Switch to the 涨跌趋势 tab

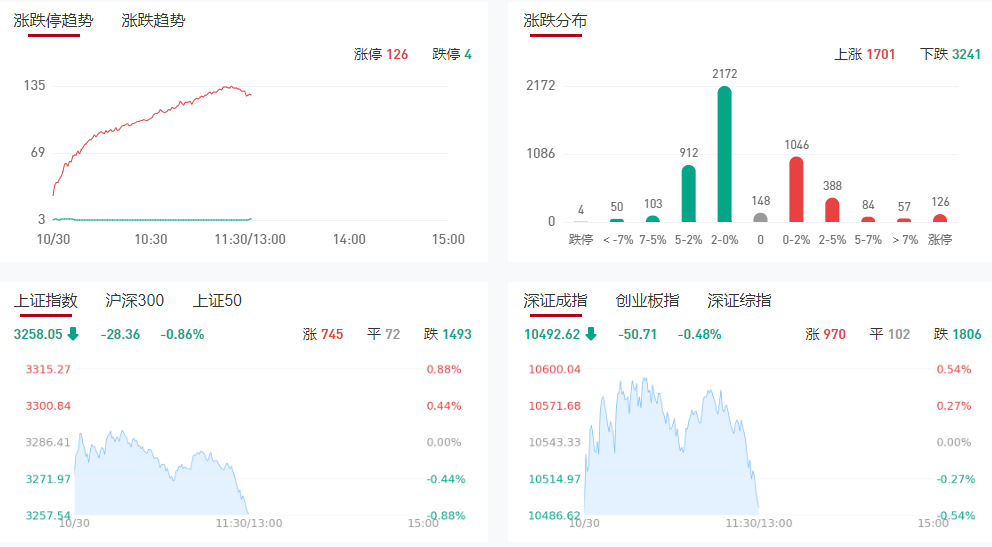click(153, 20)
